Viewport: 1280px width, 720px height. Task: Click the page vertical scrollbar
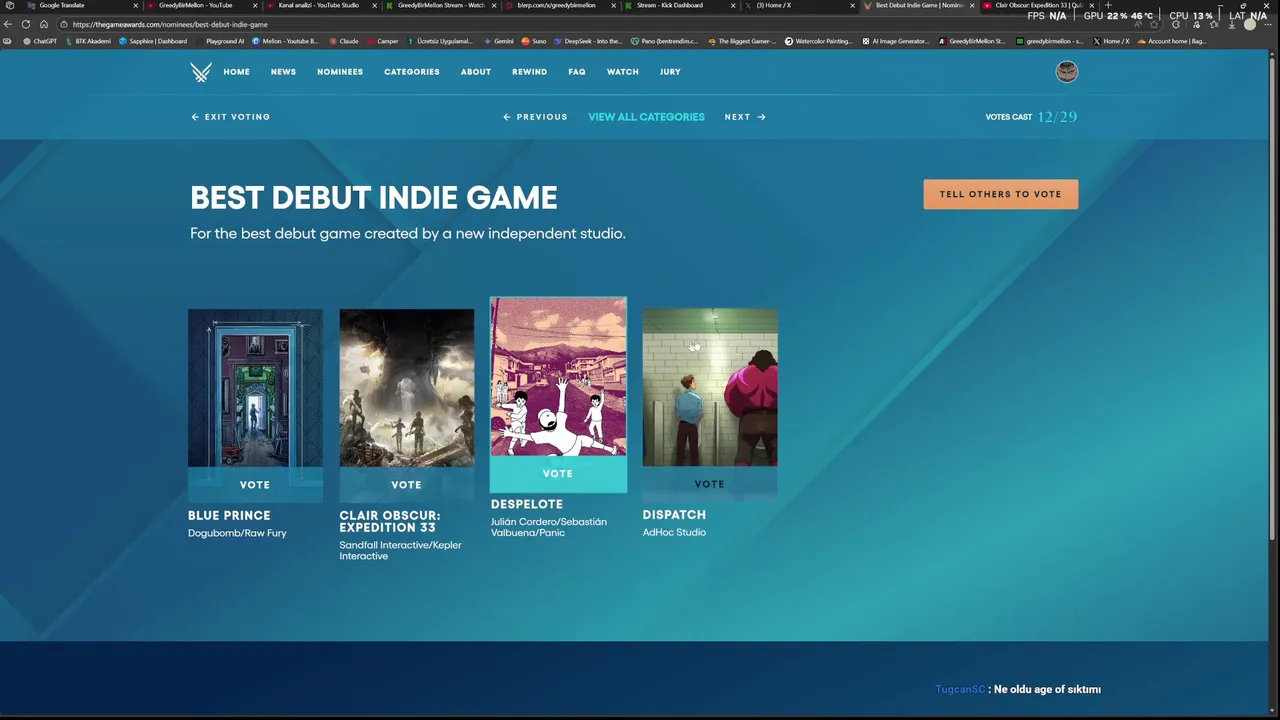click(1274, 300)
